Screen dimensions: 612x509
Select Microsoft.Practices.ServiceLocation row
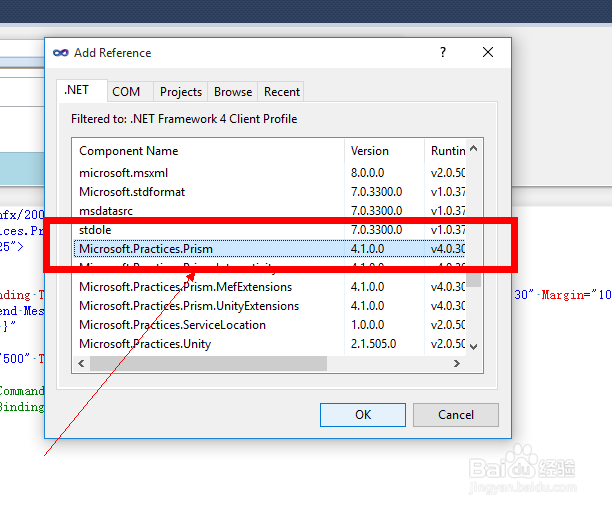(269, 325)
